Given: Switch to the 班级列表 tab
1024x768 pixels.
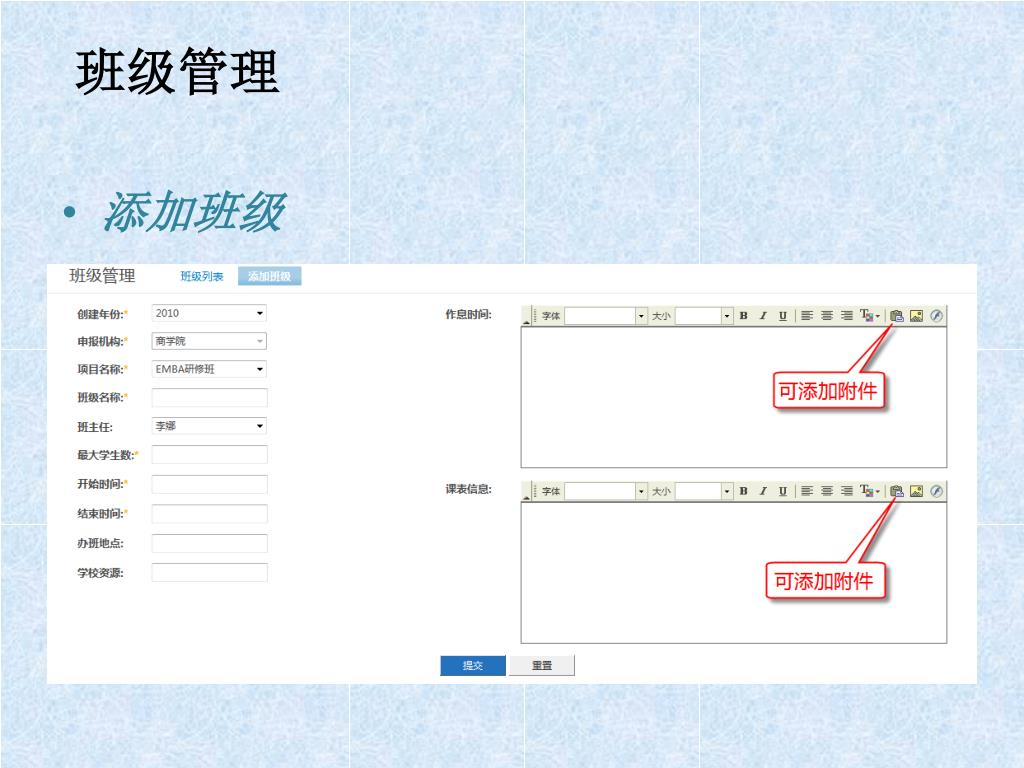Looking at the screenshot, I should point(202,277).
